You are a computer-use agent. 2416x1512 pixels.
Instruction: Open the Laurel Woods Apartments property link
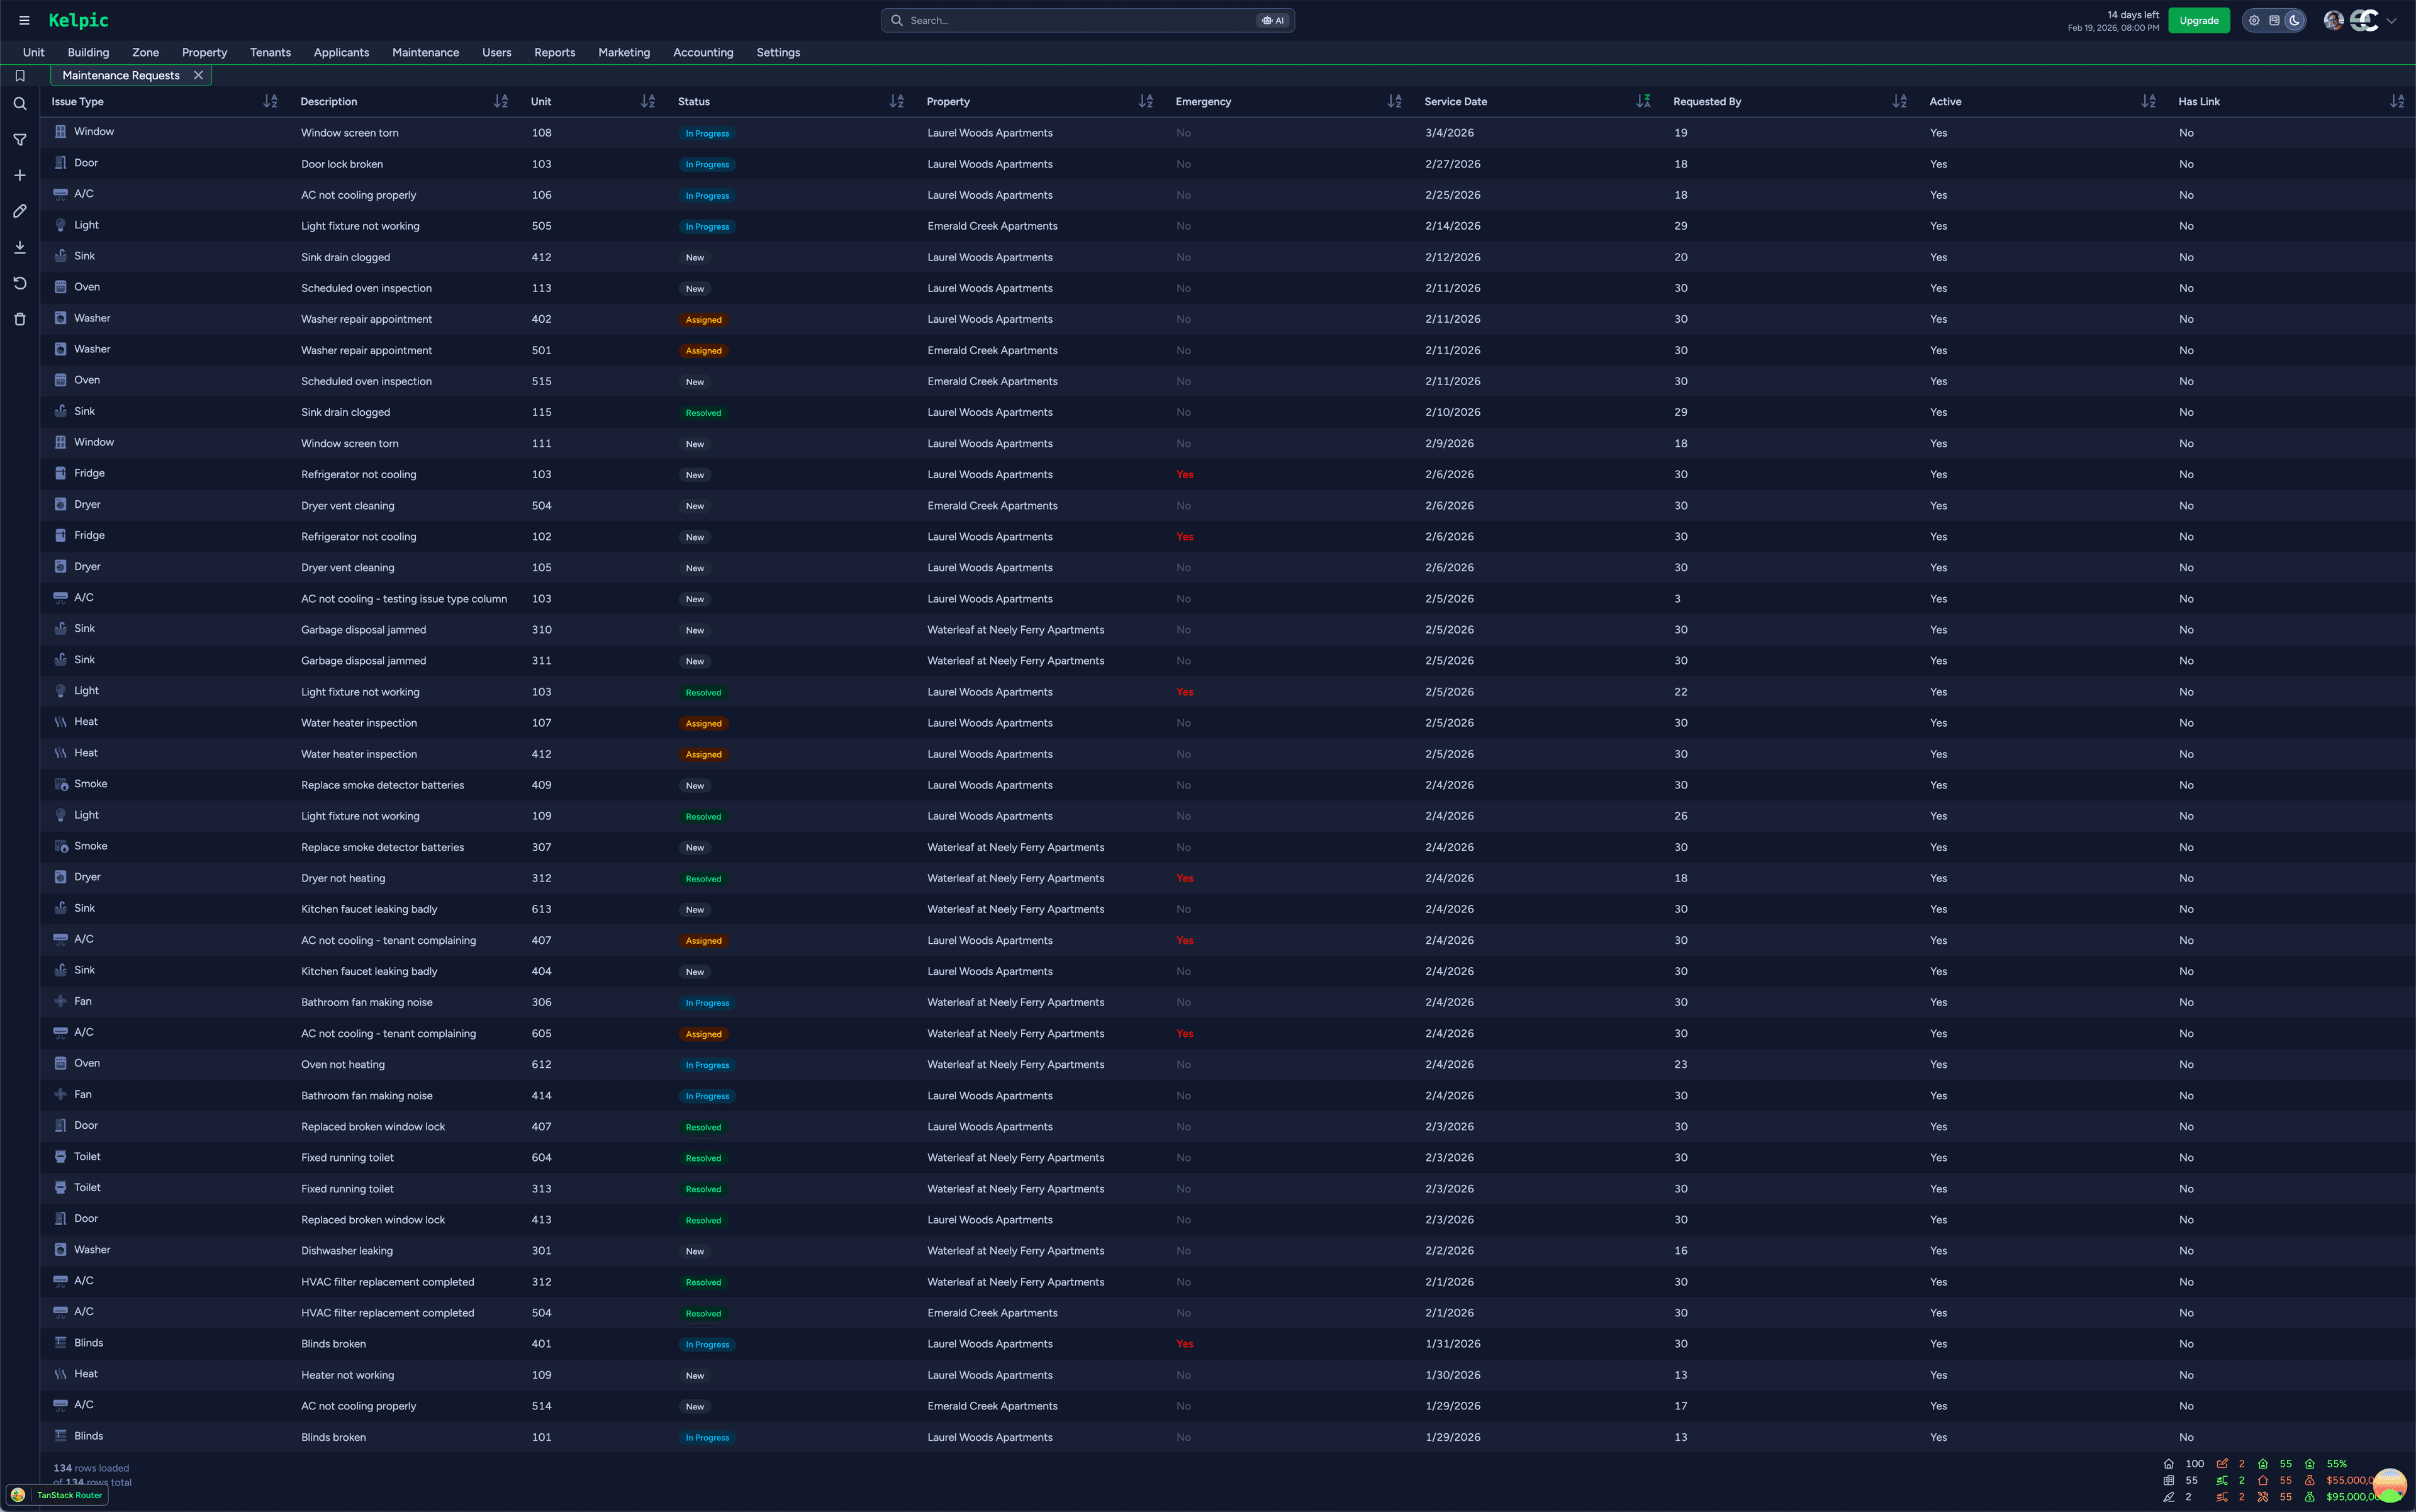[989, 132]
